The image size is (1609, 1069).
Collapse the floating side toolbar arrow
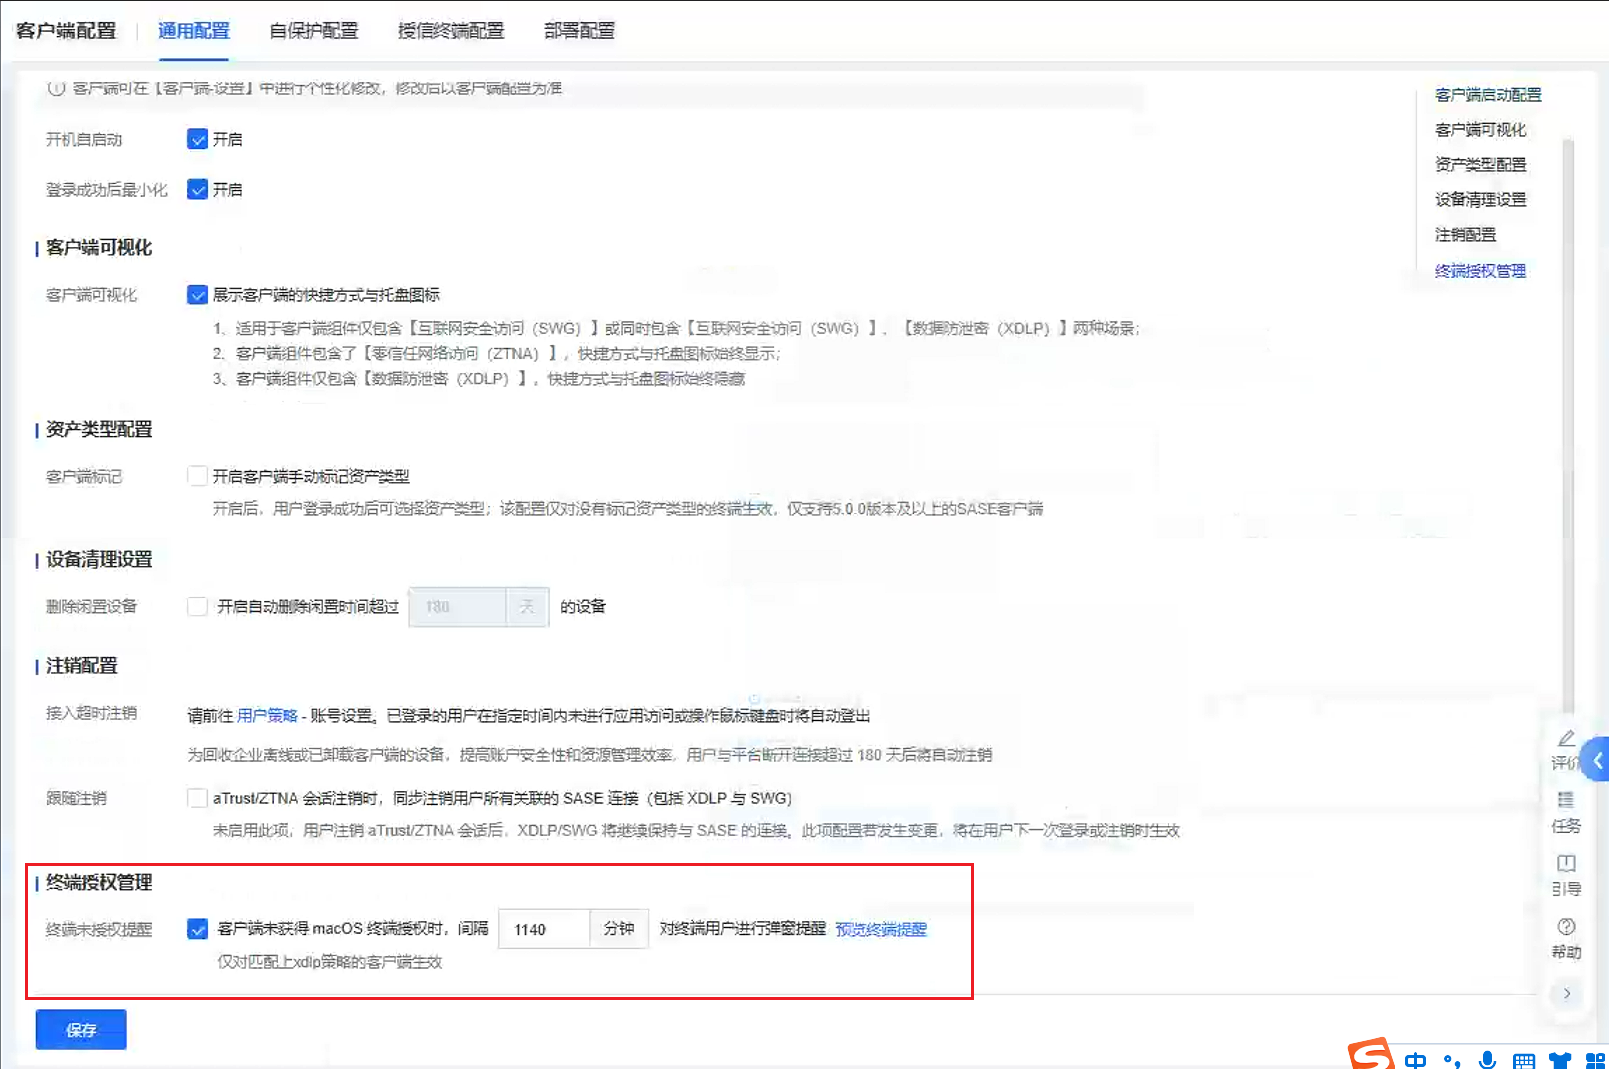pyautogui.click(x=1566, y=993)
